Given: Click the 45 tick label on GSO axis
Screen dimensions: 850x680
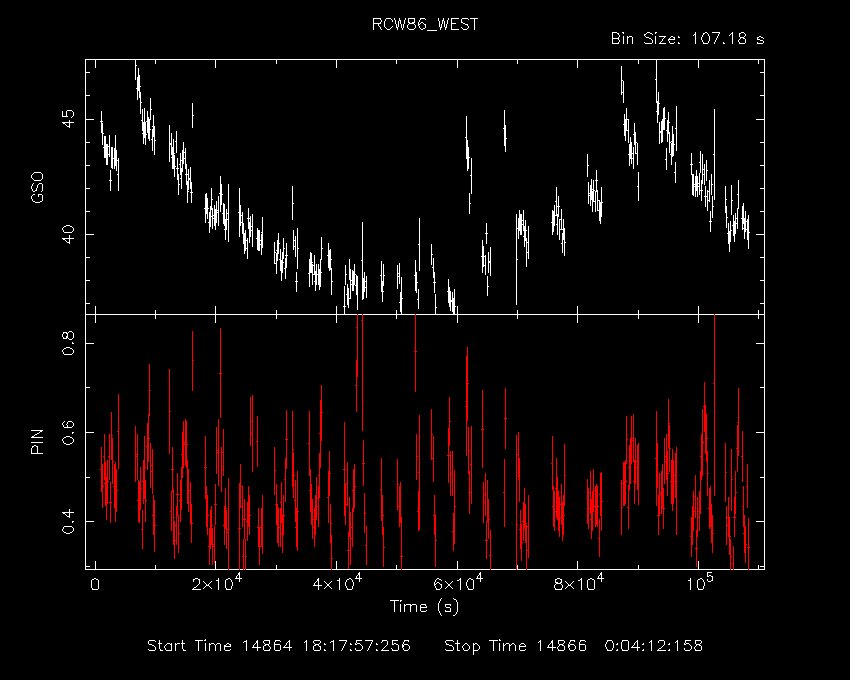Looking at the screenshot, I should (68, 119).
